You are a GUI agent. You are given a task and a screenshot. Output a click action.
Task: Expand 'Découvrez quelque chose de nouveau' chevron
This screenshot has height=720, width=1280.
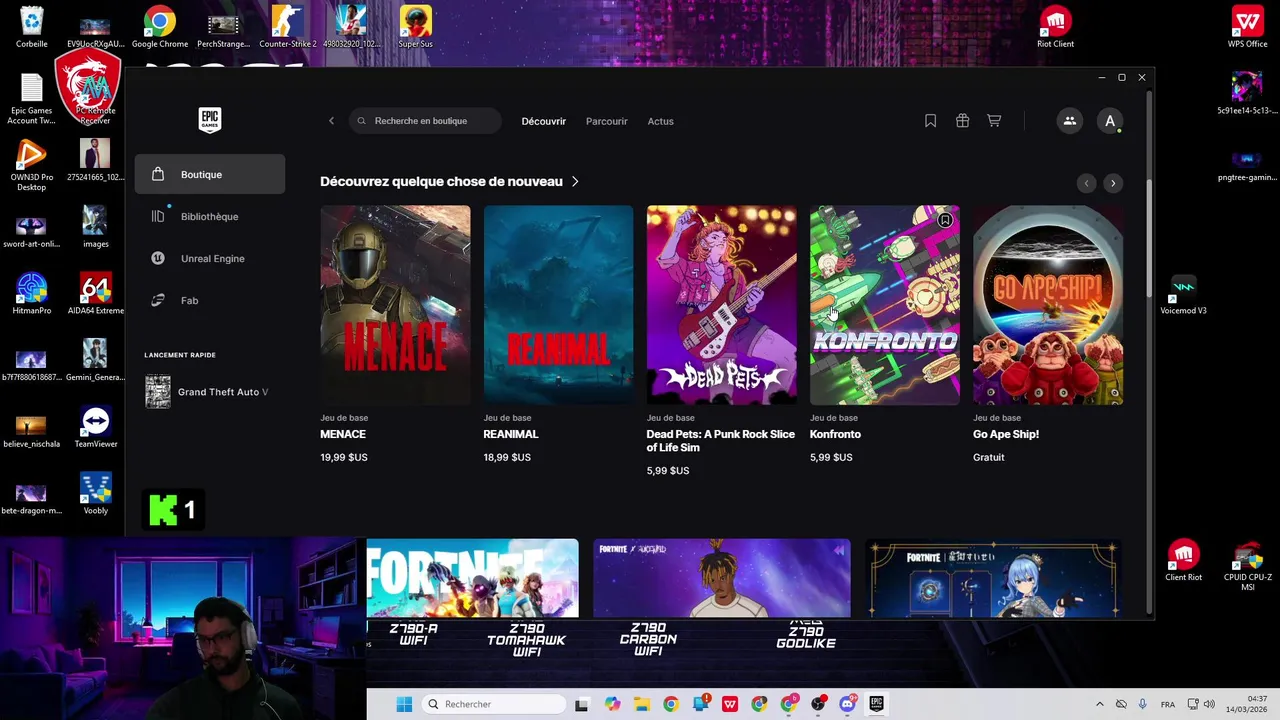[575, 182]
